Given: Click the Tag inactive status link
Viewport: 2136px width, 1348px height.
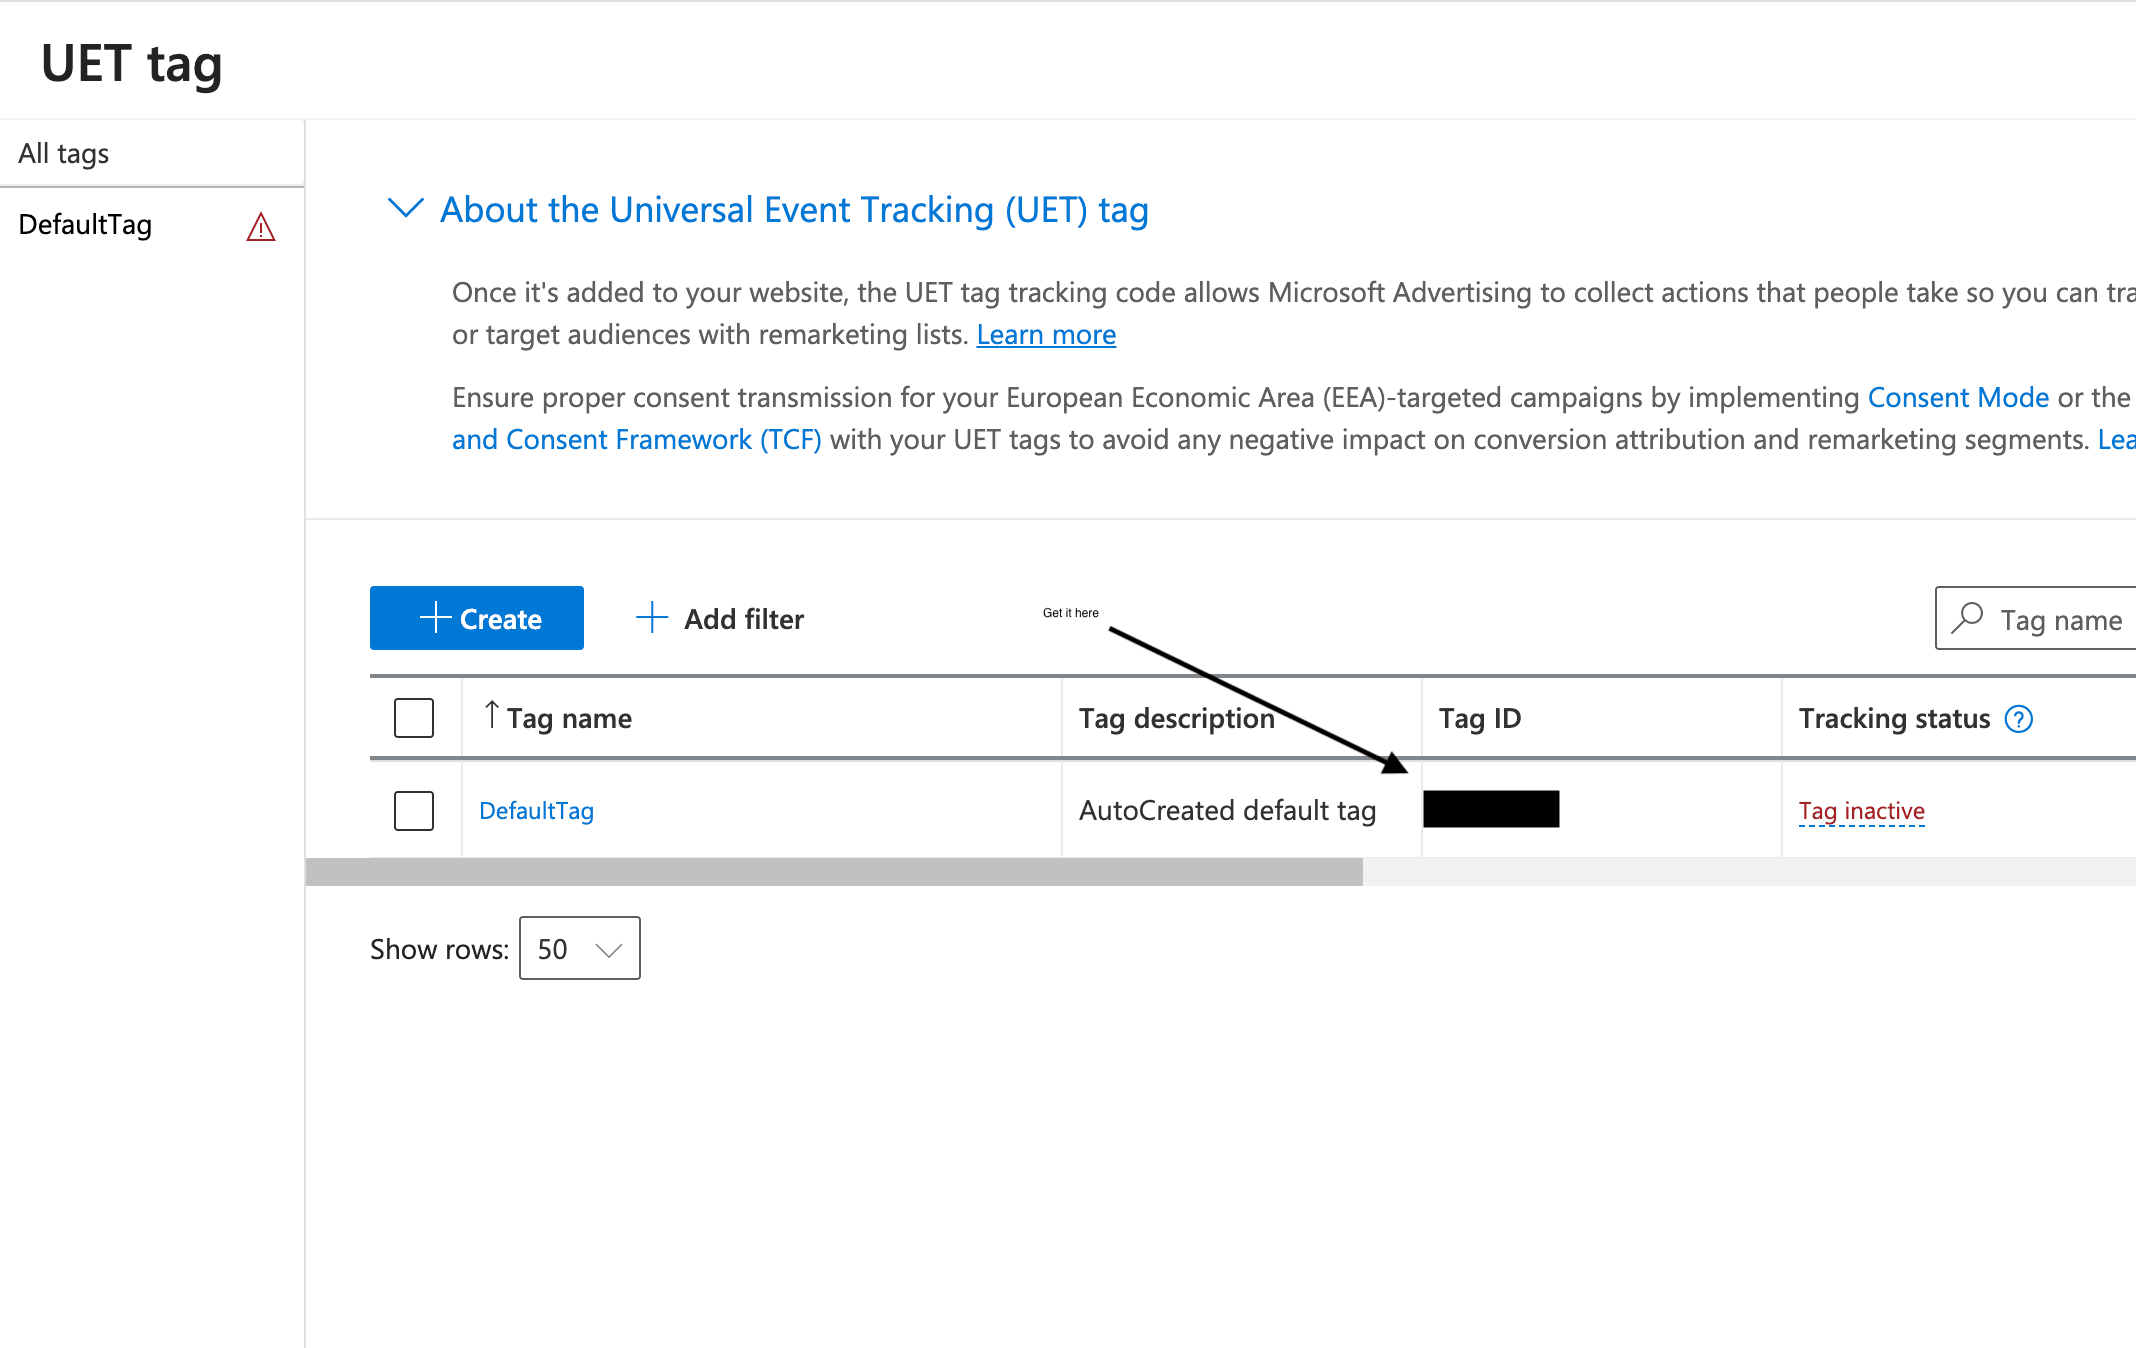Looking at the screenshot, I should [1861, 811].
